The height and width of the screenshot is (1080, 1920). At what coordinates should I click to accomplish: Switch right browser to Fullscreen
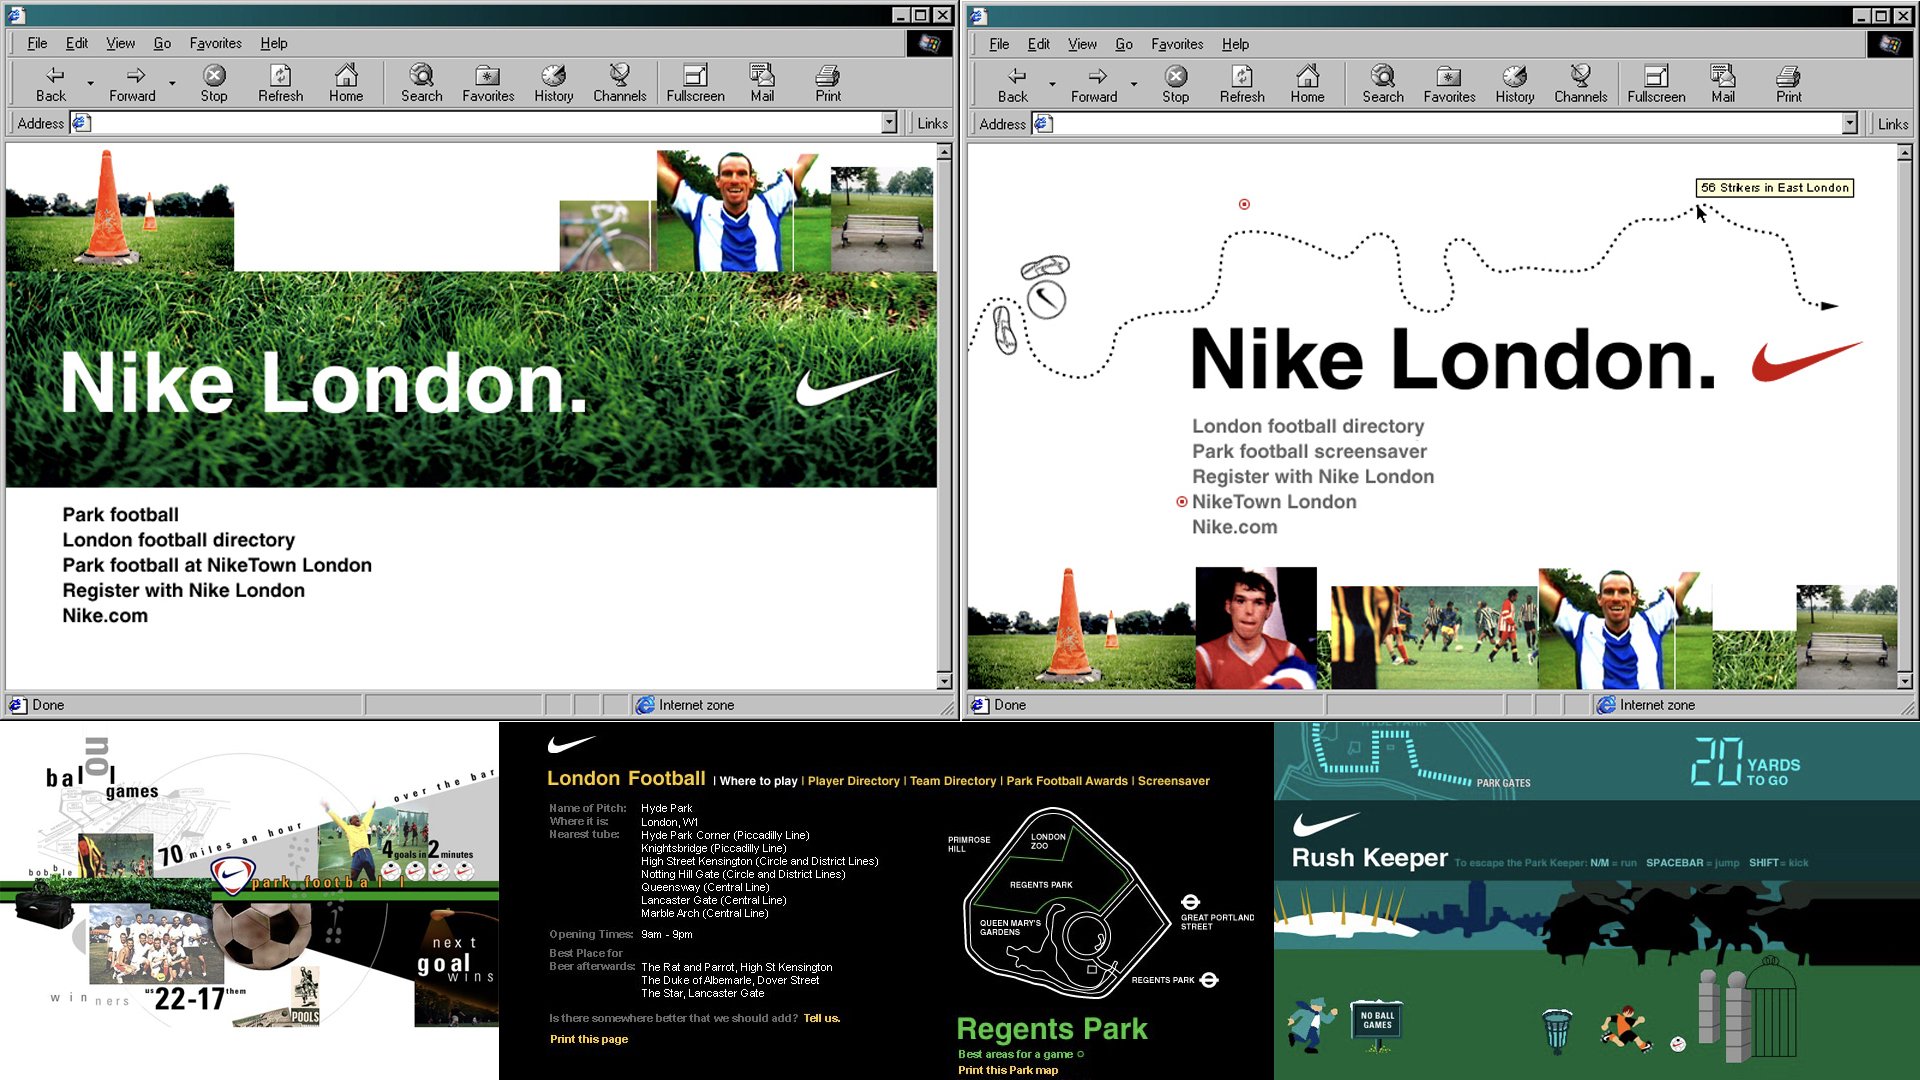pos(1657,85)
